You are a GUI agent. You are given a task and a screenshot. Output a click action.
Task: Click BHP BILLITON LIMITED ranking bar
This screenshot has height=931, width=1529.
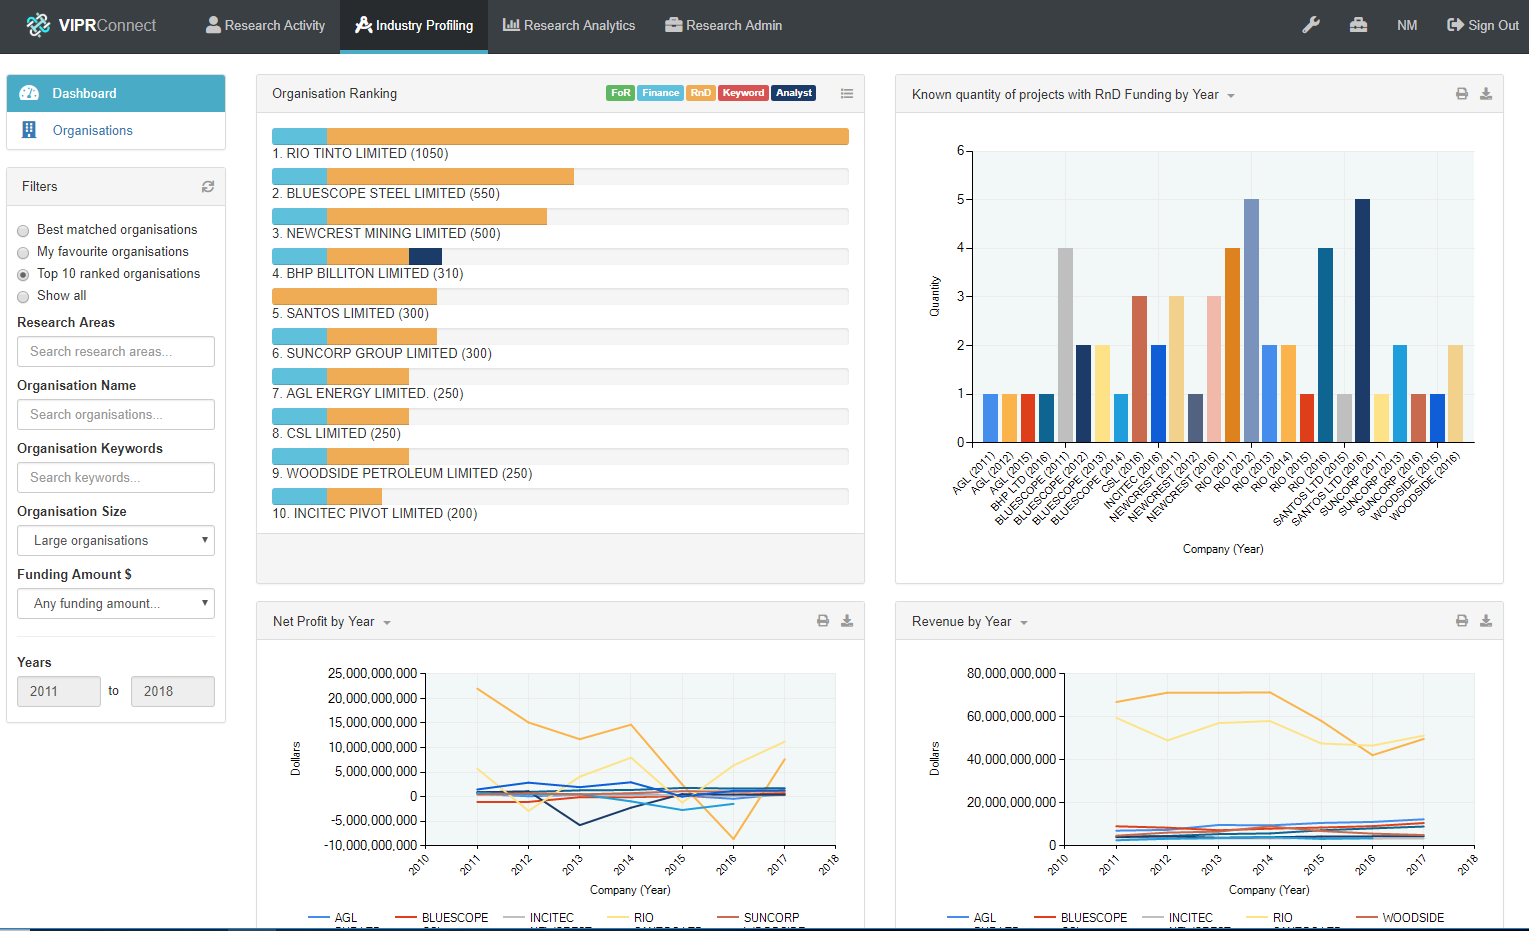pos(560,256)
